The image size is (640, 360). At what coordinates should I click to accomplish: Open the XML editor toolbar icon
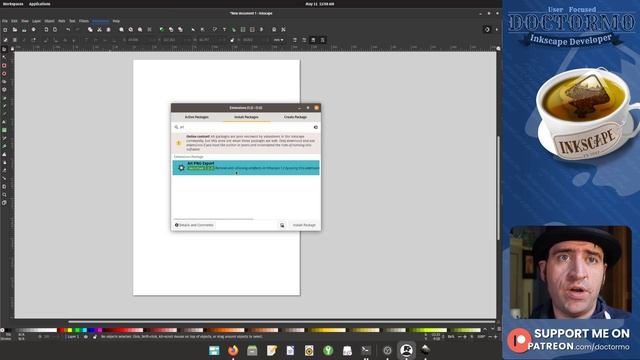[243, 30]
